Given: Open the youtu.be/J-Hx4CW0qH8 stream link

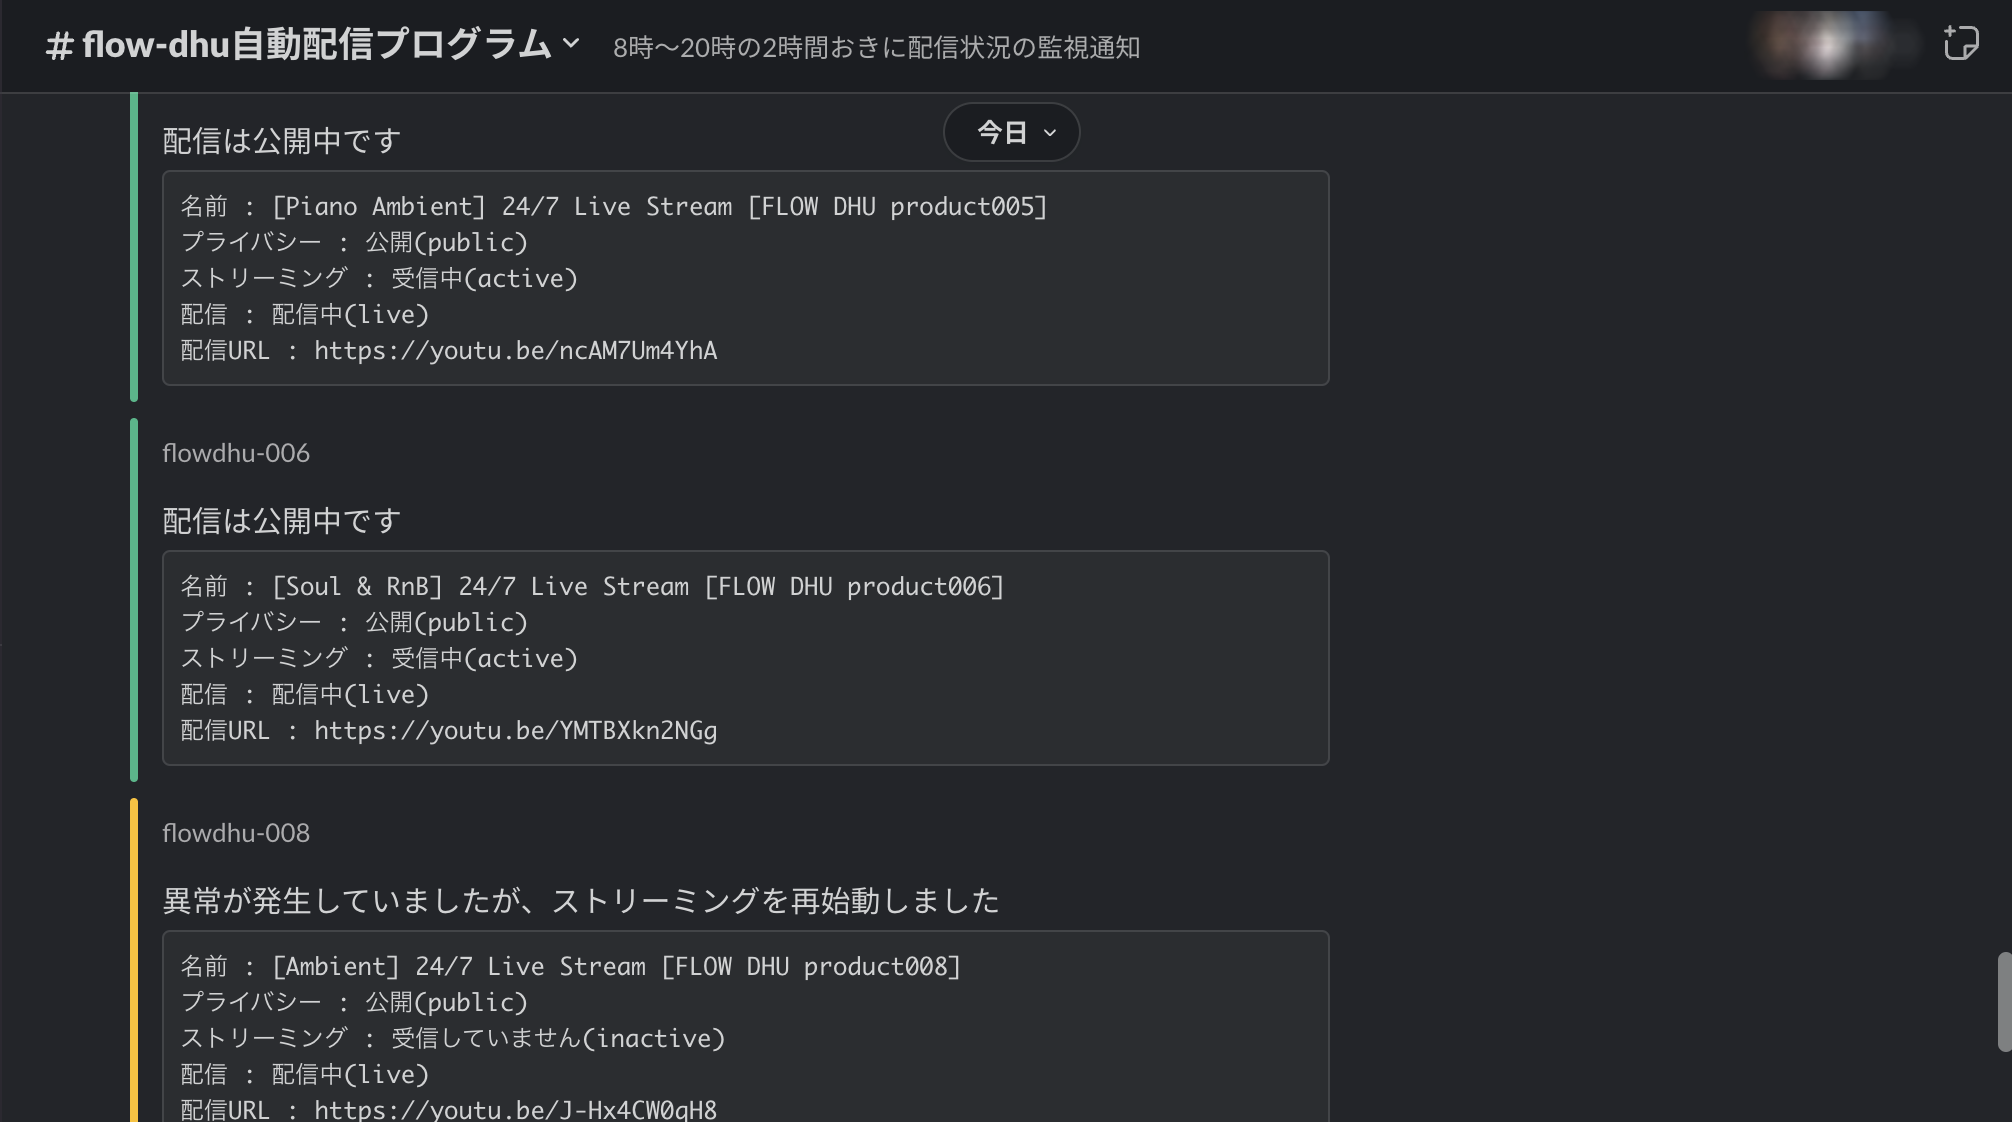Looking at the screenshot, I should point(515,1109).
